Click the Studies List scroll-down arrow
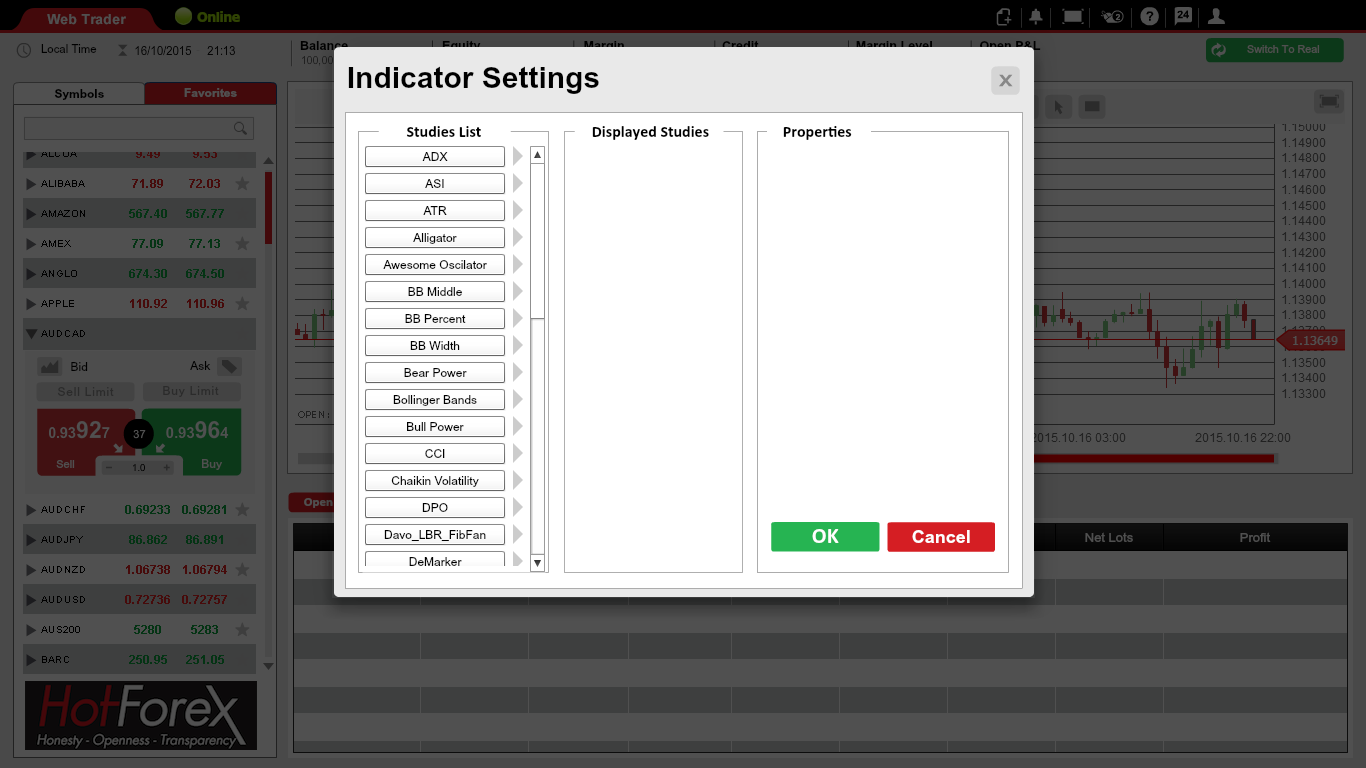The width and height of the screenshot is (1366, 768). point(537,563)
